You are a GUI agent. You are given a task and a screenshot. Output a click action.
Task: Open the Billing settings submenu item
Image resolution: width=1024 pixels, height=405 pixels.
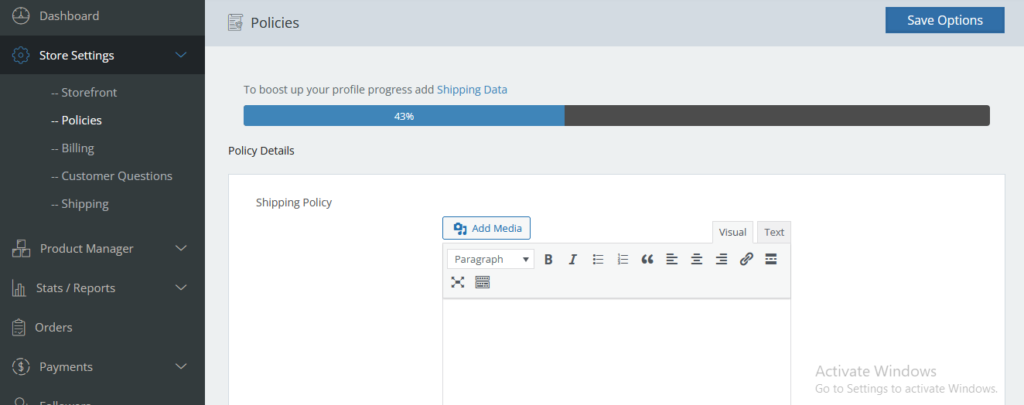click(x=77, y=148)
